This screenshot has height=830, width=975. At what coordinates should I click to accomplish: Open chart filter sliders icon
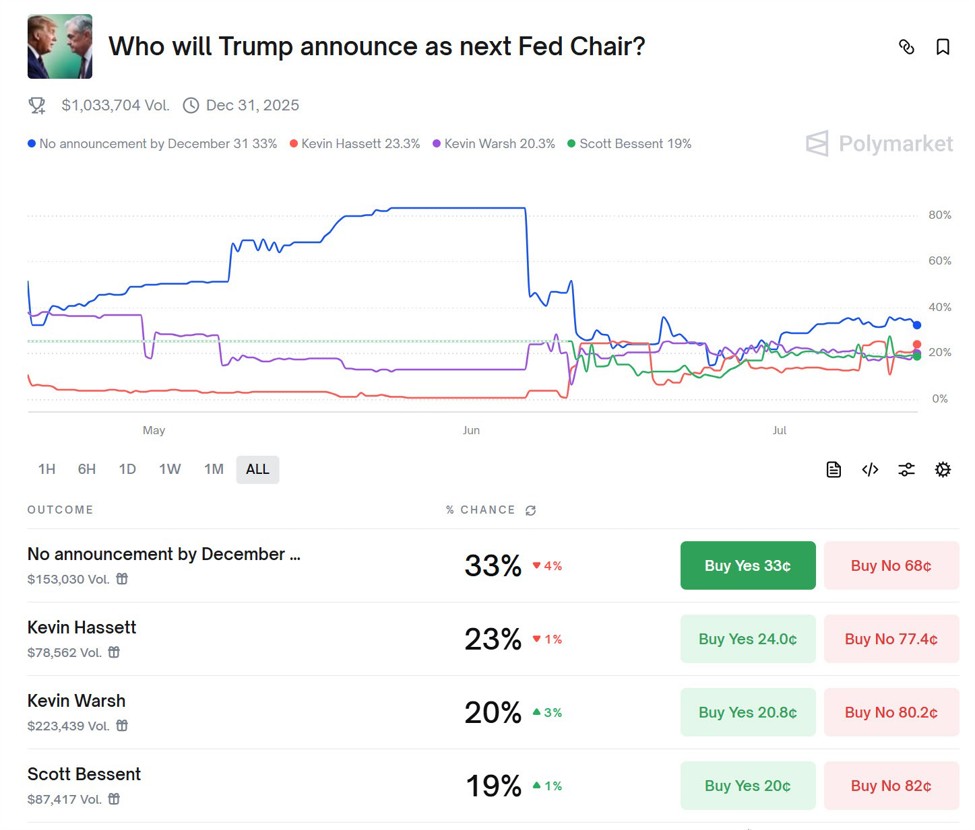pos(906,470)
